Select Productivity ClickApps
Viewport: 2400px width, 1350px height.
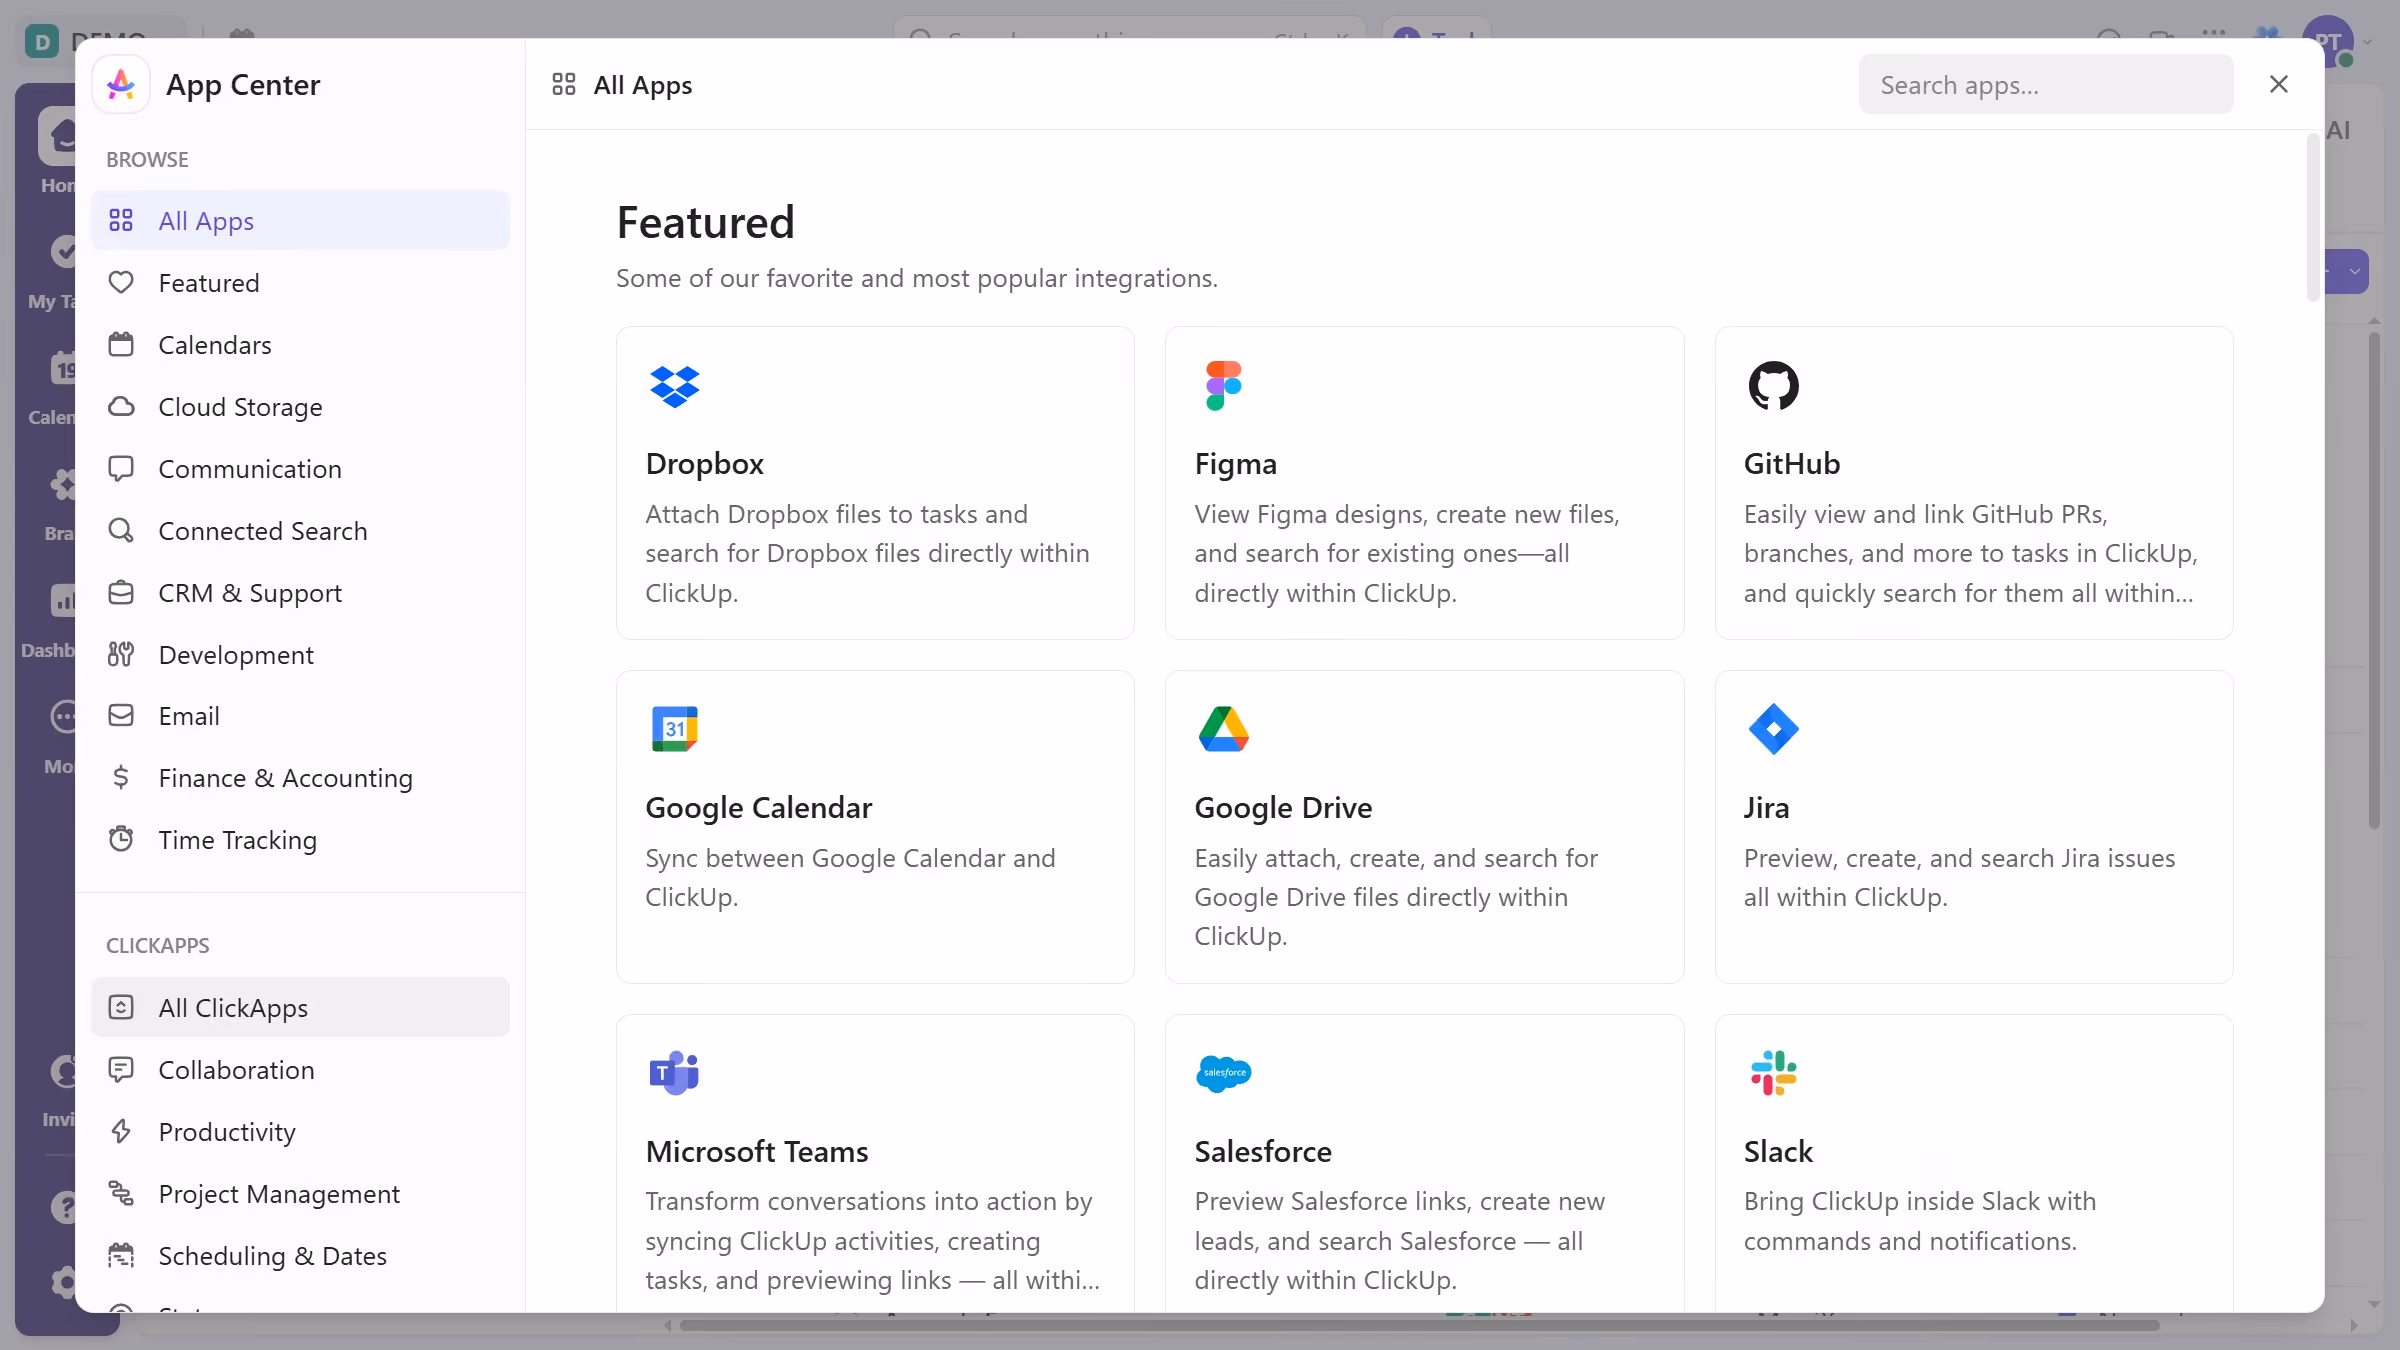click(300, 1132)
